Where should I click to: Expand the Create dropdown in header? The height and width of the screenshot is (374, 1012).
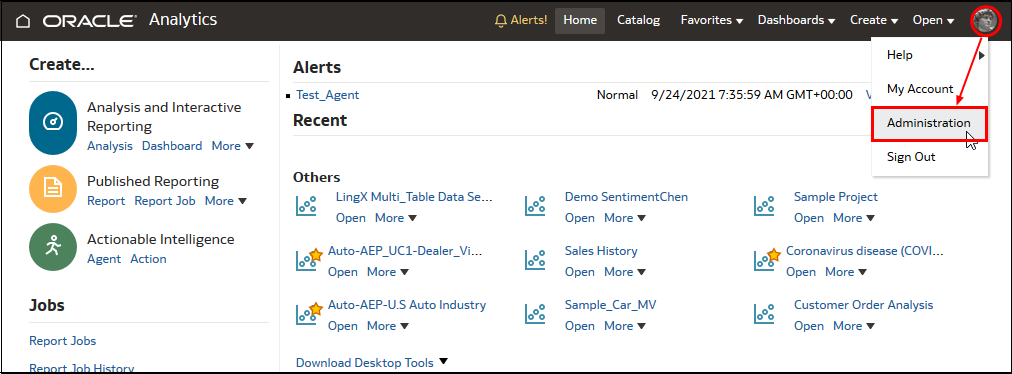pos(874,21)
